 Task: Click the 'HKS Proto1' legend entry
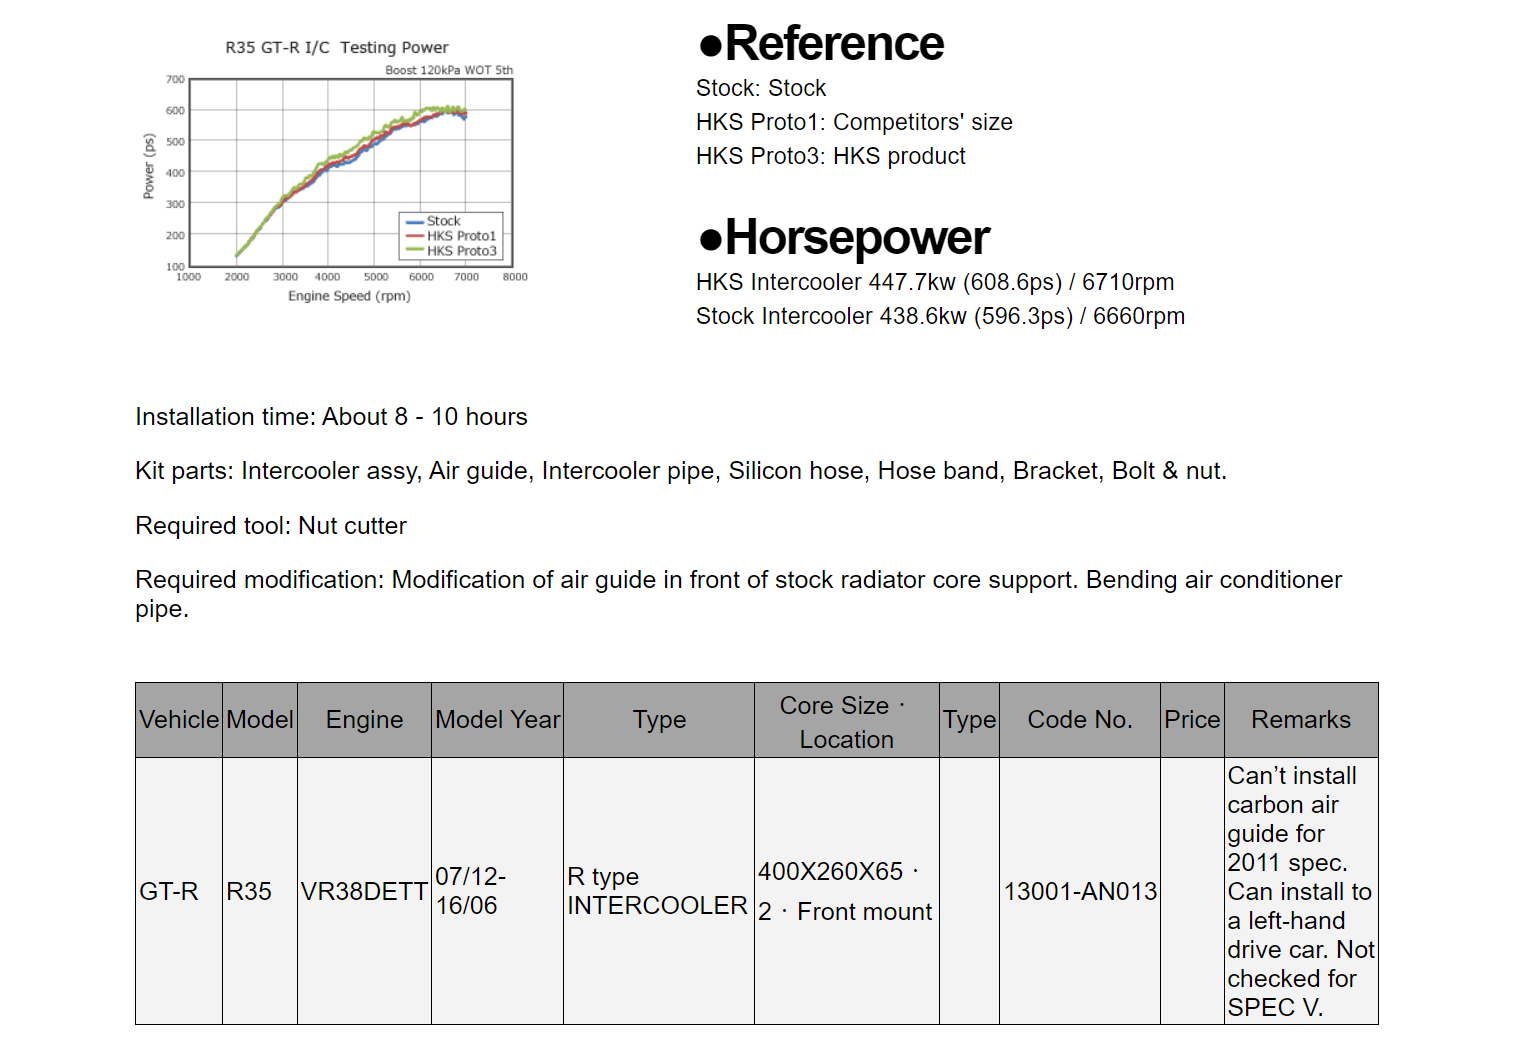[x=451, y=236]
